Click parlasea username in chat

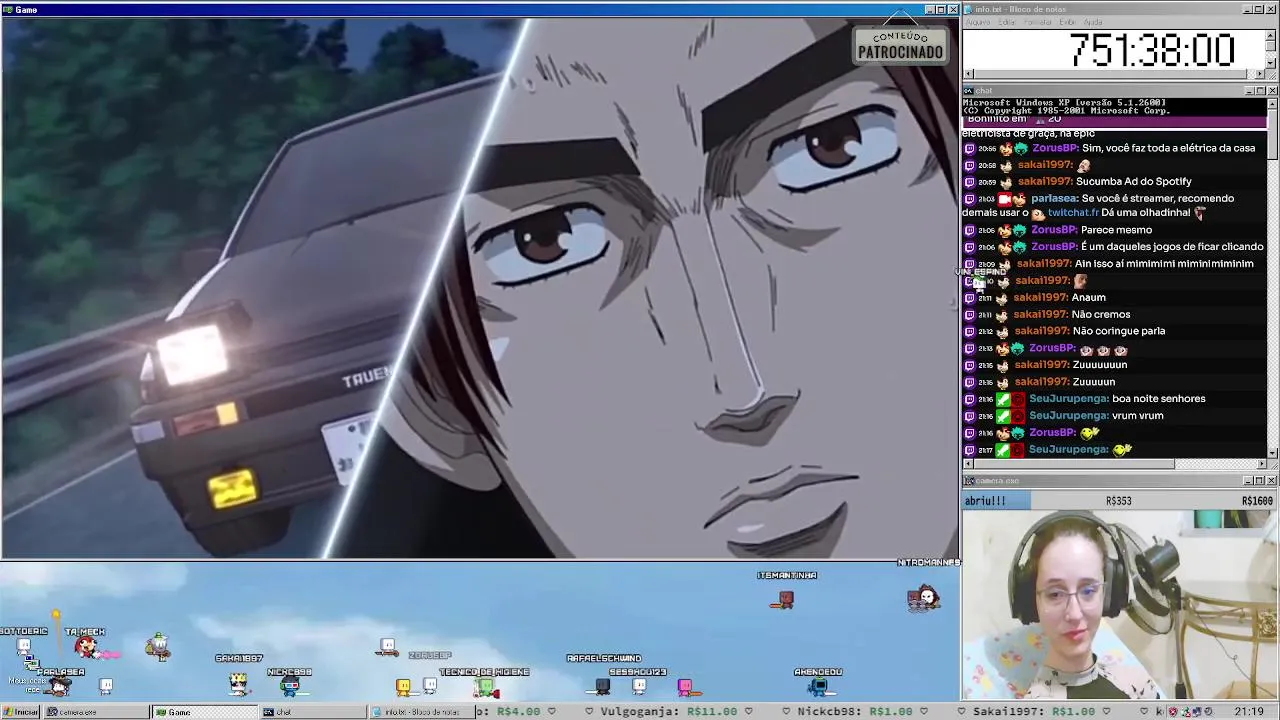(1054, 198)
